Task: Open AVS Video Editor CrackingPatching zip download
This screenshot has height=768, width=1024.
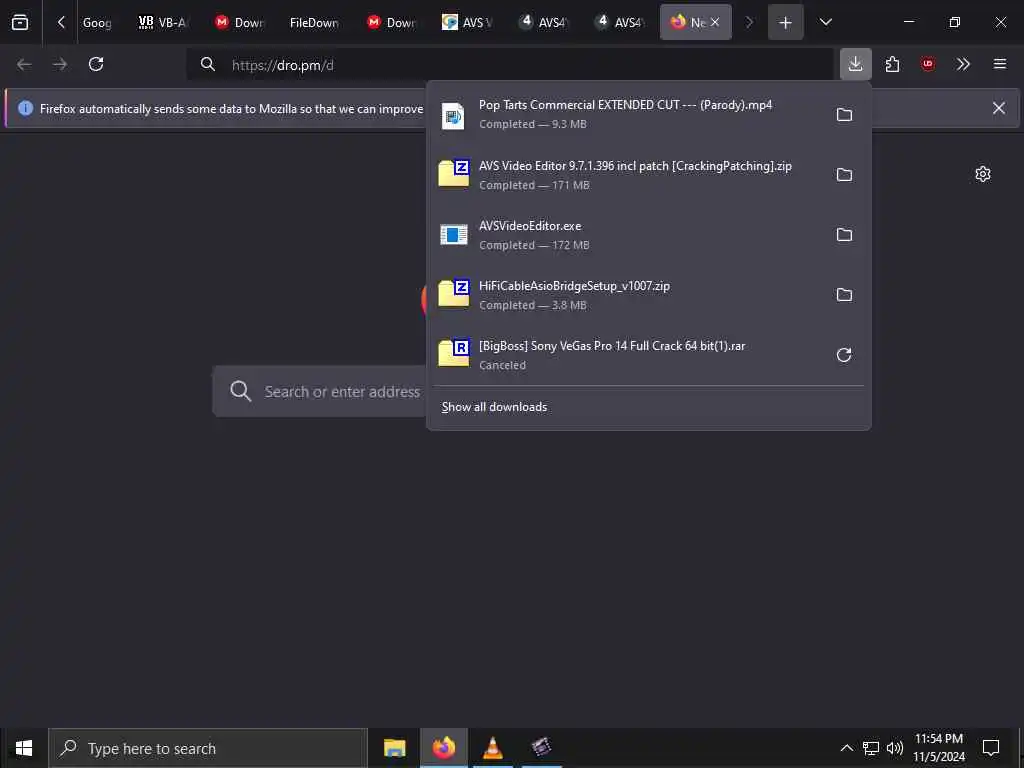Action: point(627,174)
